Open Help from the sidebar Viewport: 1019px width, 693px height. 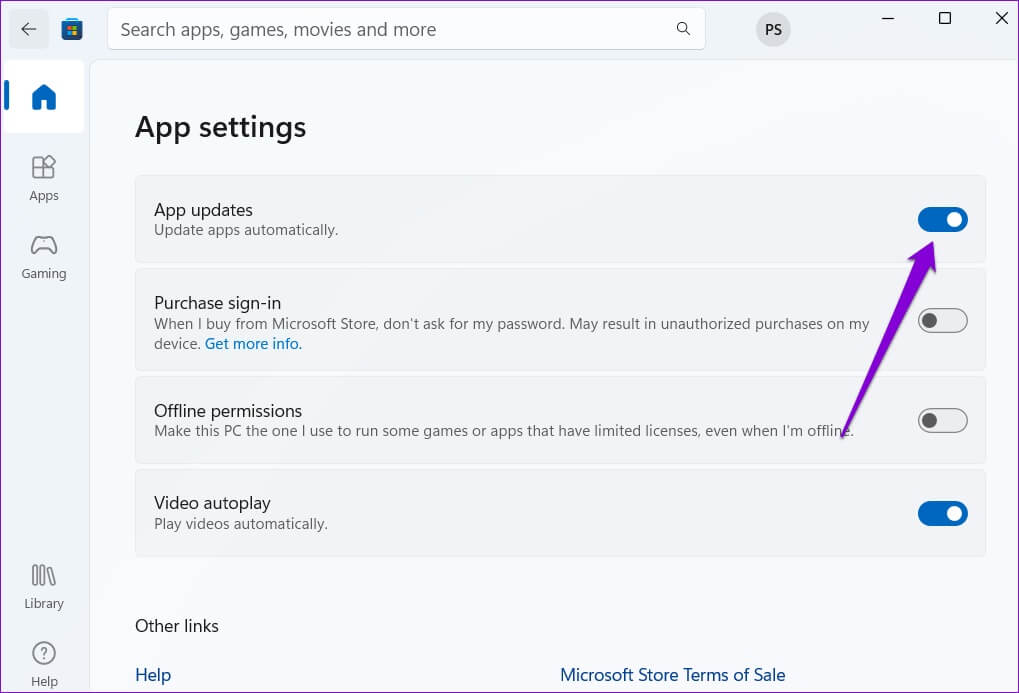[x=44, y=664]
